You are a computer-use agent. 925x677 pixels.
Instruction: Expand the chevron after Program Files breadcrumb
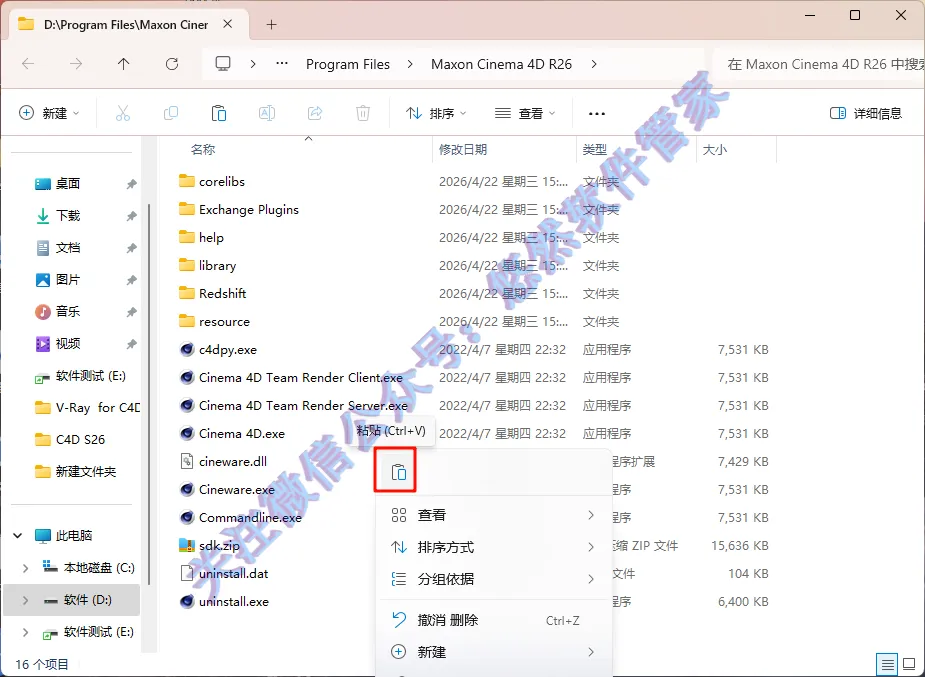(411, 64)
